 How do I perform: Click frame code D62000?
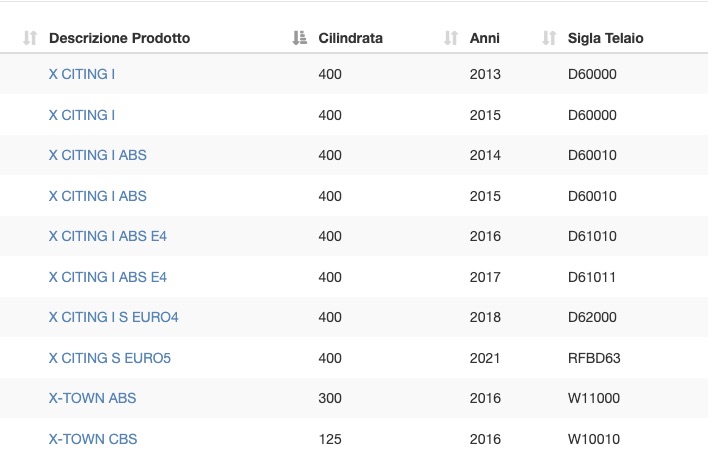tap(592, 317)
